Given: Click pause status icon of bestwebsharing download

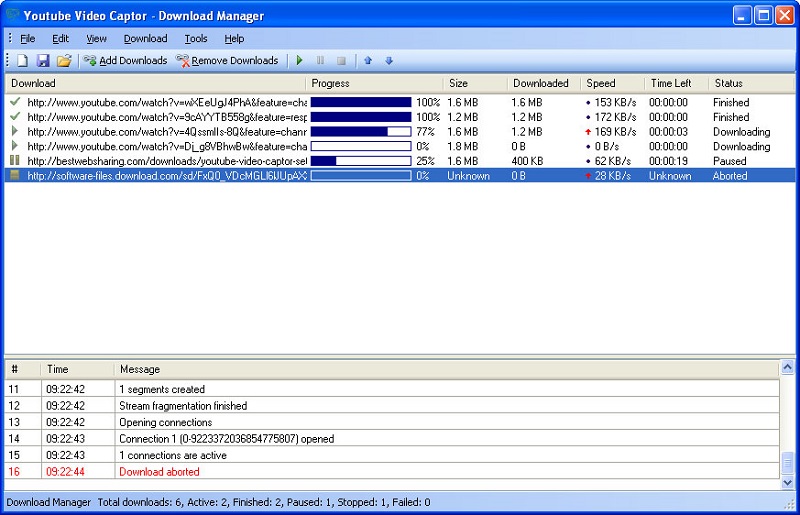Looking at the screenshot, I should click(x=15, y=160).
